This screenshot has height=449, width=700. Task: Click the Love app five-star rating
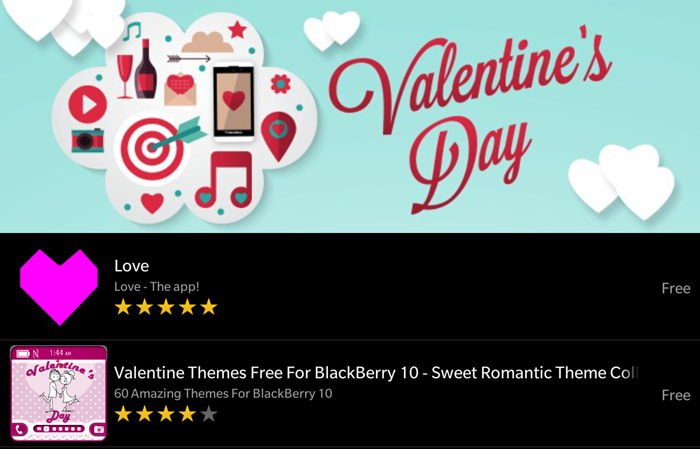coord(165,307)
